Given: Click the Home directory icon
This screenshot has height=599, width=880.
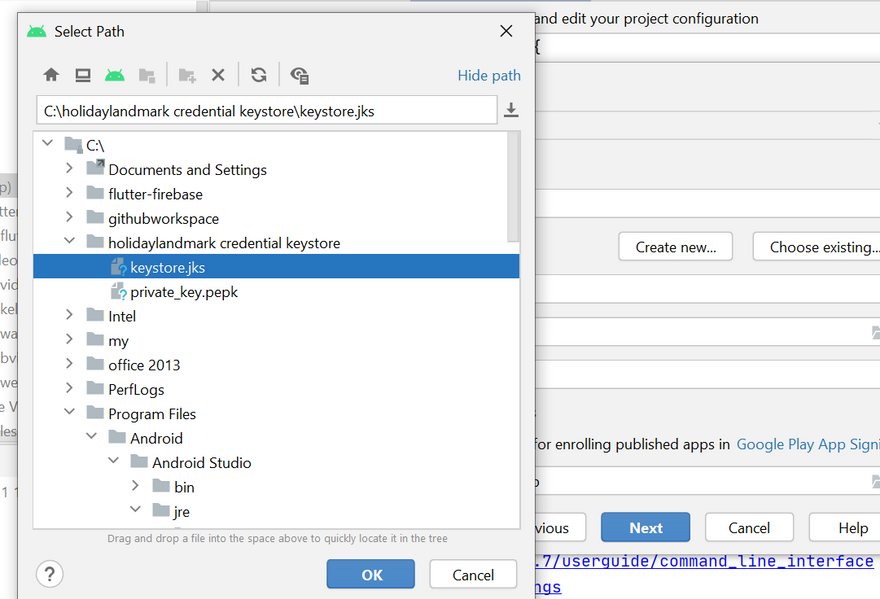Looking at the screenshot, I should [51, 75].
